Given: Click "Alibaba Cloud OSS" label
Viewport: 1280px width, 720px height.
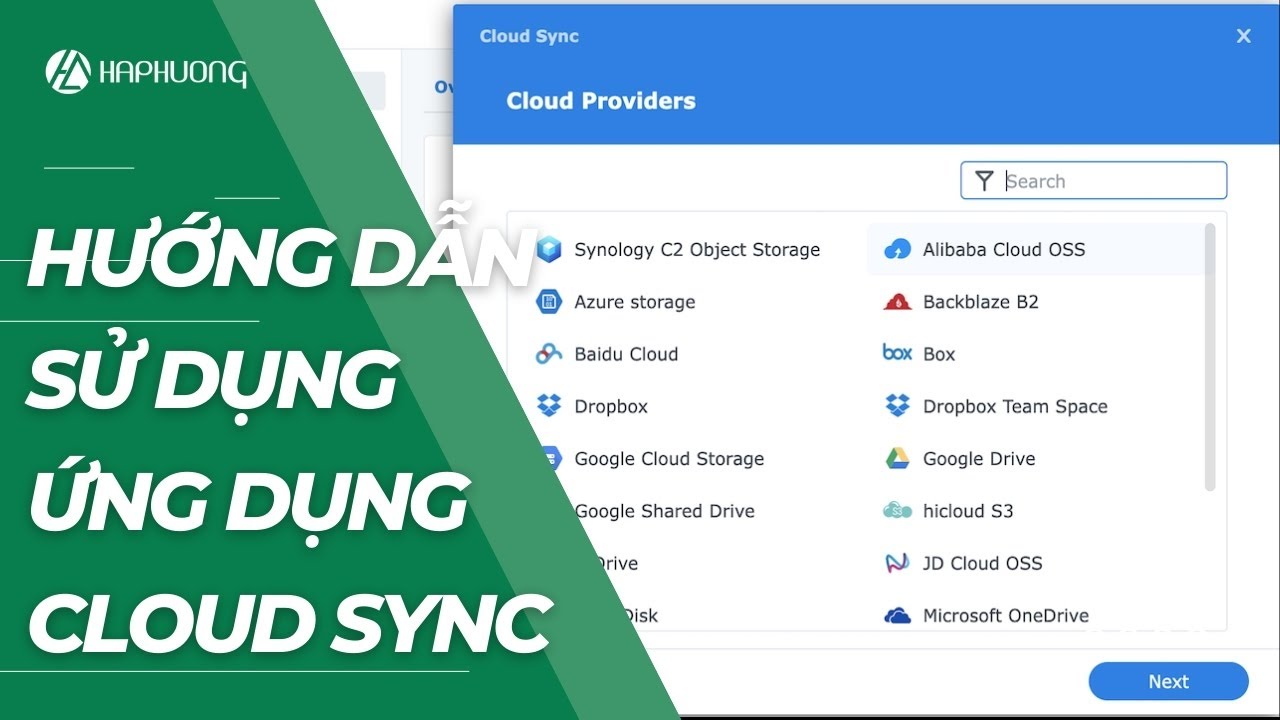Looking at the screenshot, I should click(1004, 250).
